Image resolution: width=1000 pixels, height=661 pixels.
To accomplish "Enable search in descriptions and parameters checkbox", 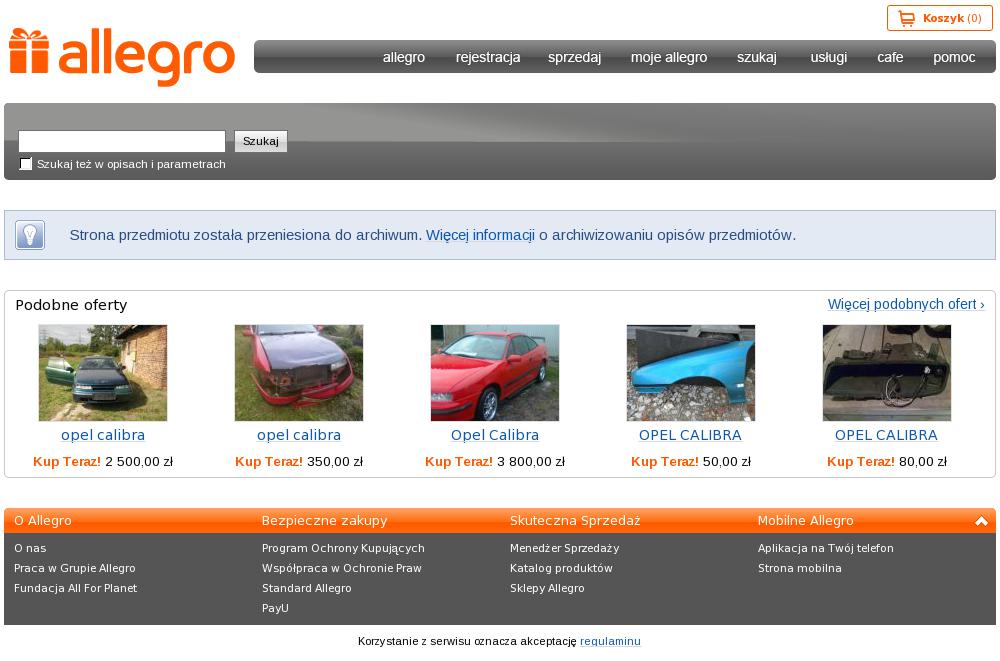I will tap(26, 164).
